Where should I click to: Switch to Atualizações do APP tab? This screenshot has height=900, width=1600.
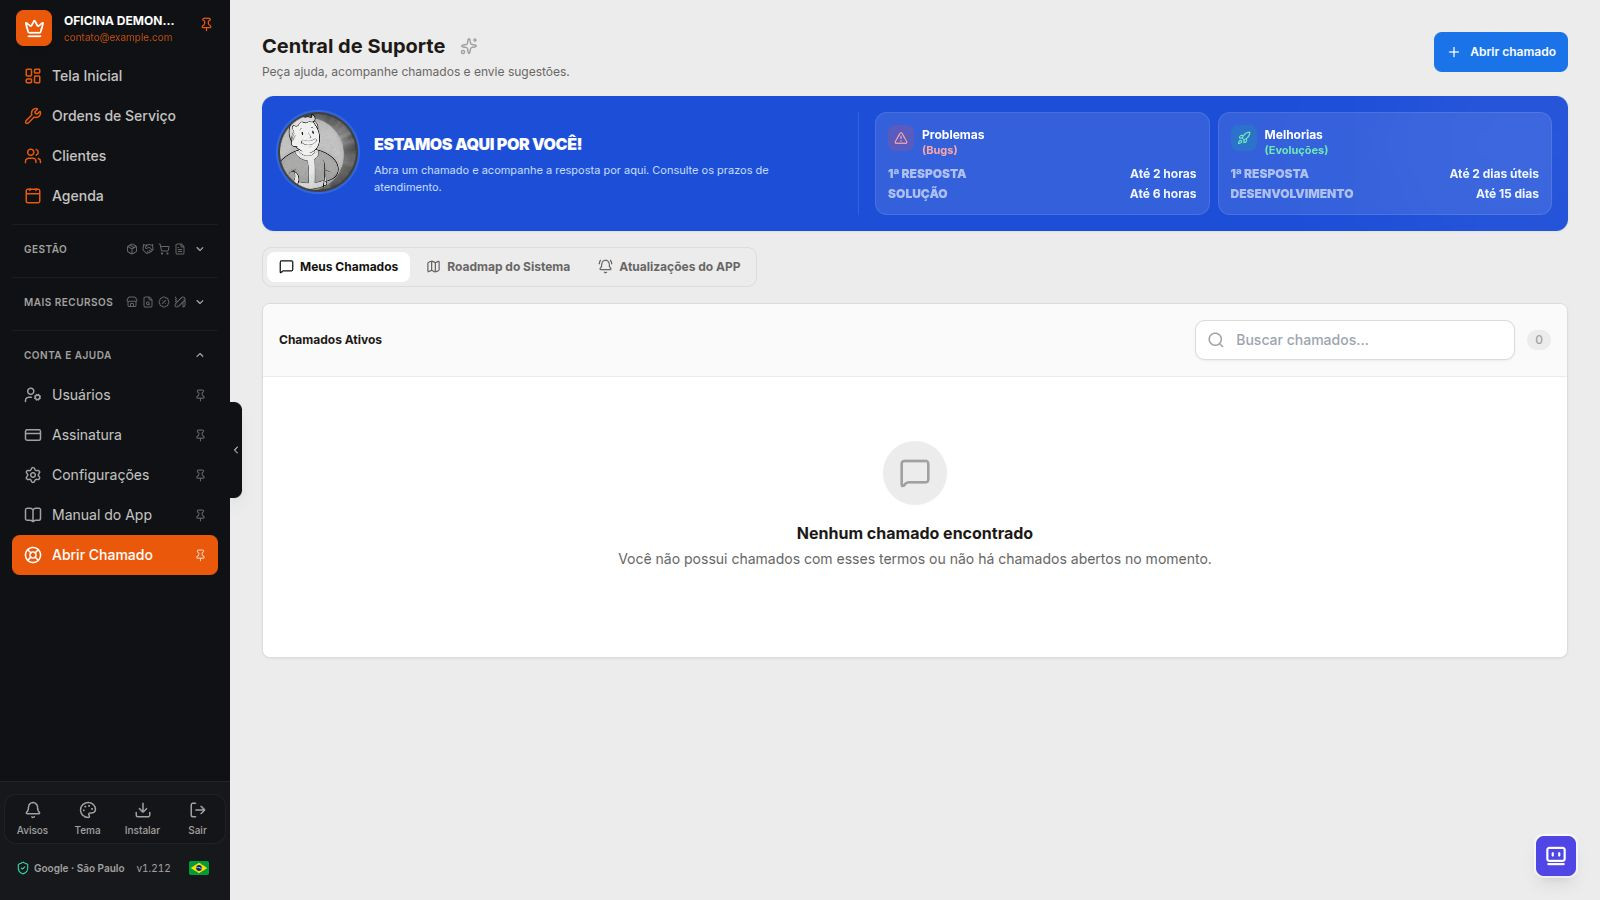tap(669, 267)
